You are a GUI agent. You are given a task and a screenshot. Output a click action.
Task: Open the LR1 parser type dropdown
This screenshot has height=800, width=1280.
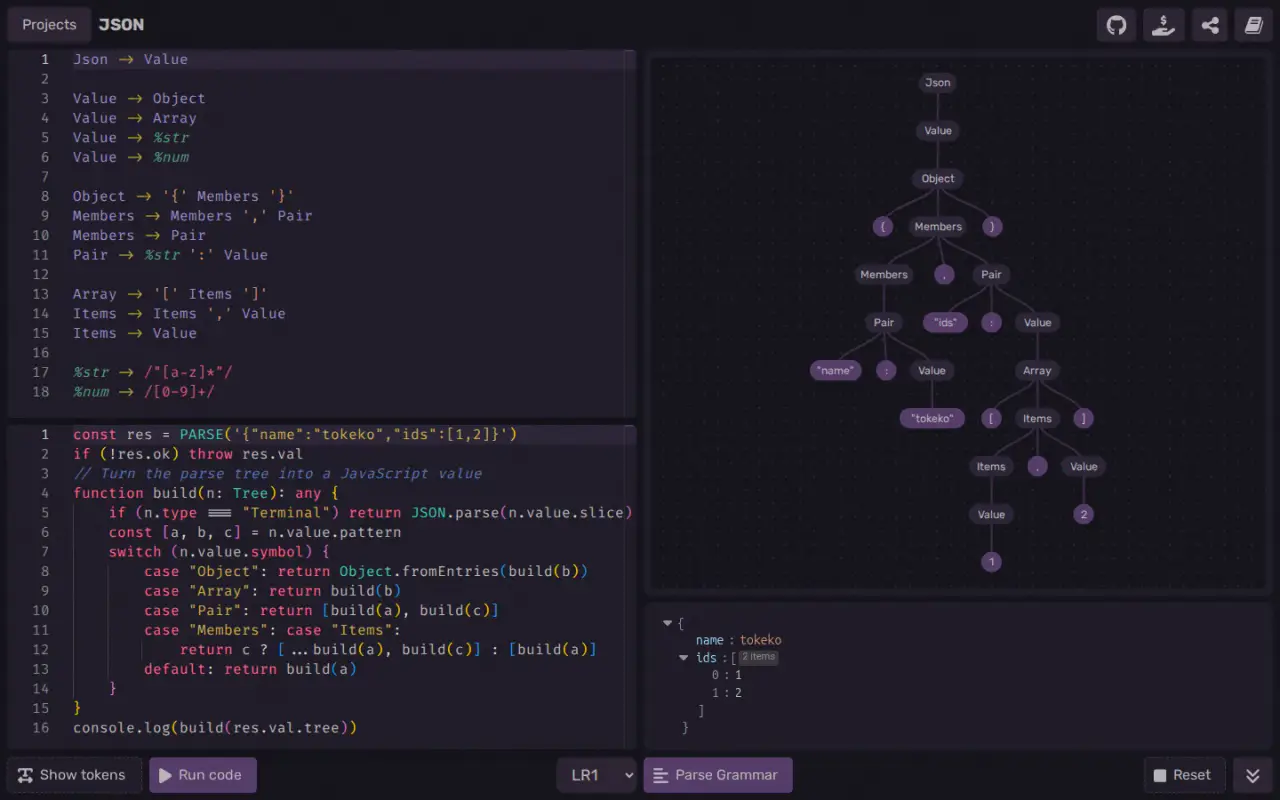click(597, 775)
